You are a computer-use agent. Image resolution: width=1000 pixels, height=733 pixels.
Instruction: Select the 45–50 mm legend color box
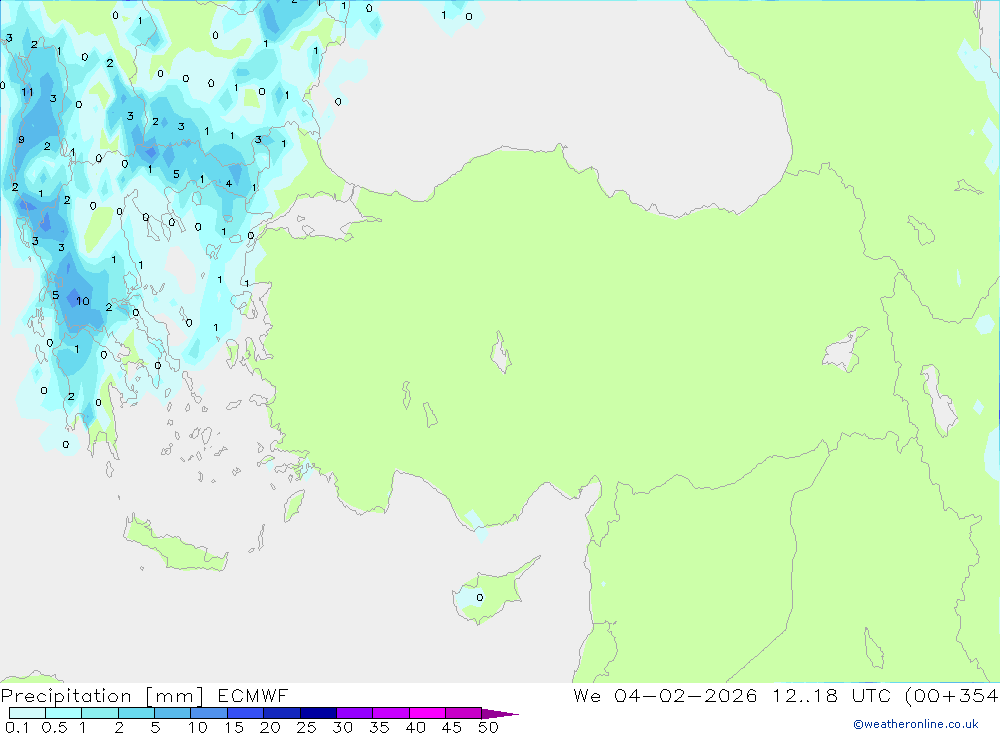pyautogui.click(x=464, y=713)
